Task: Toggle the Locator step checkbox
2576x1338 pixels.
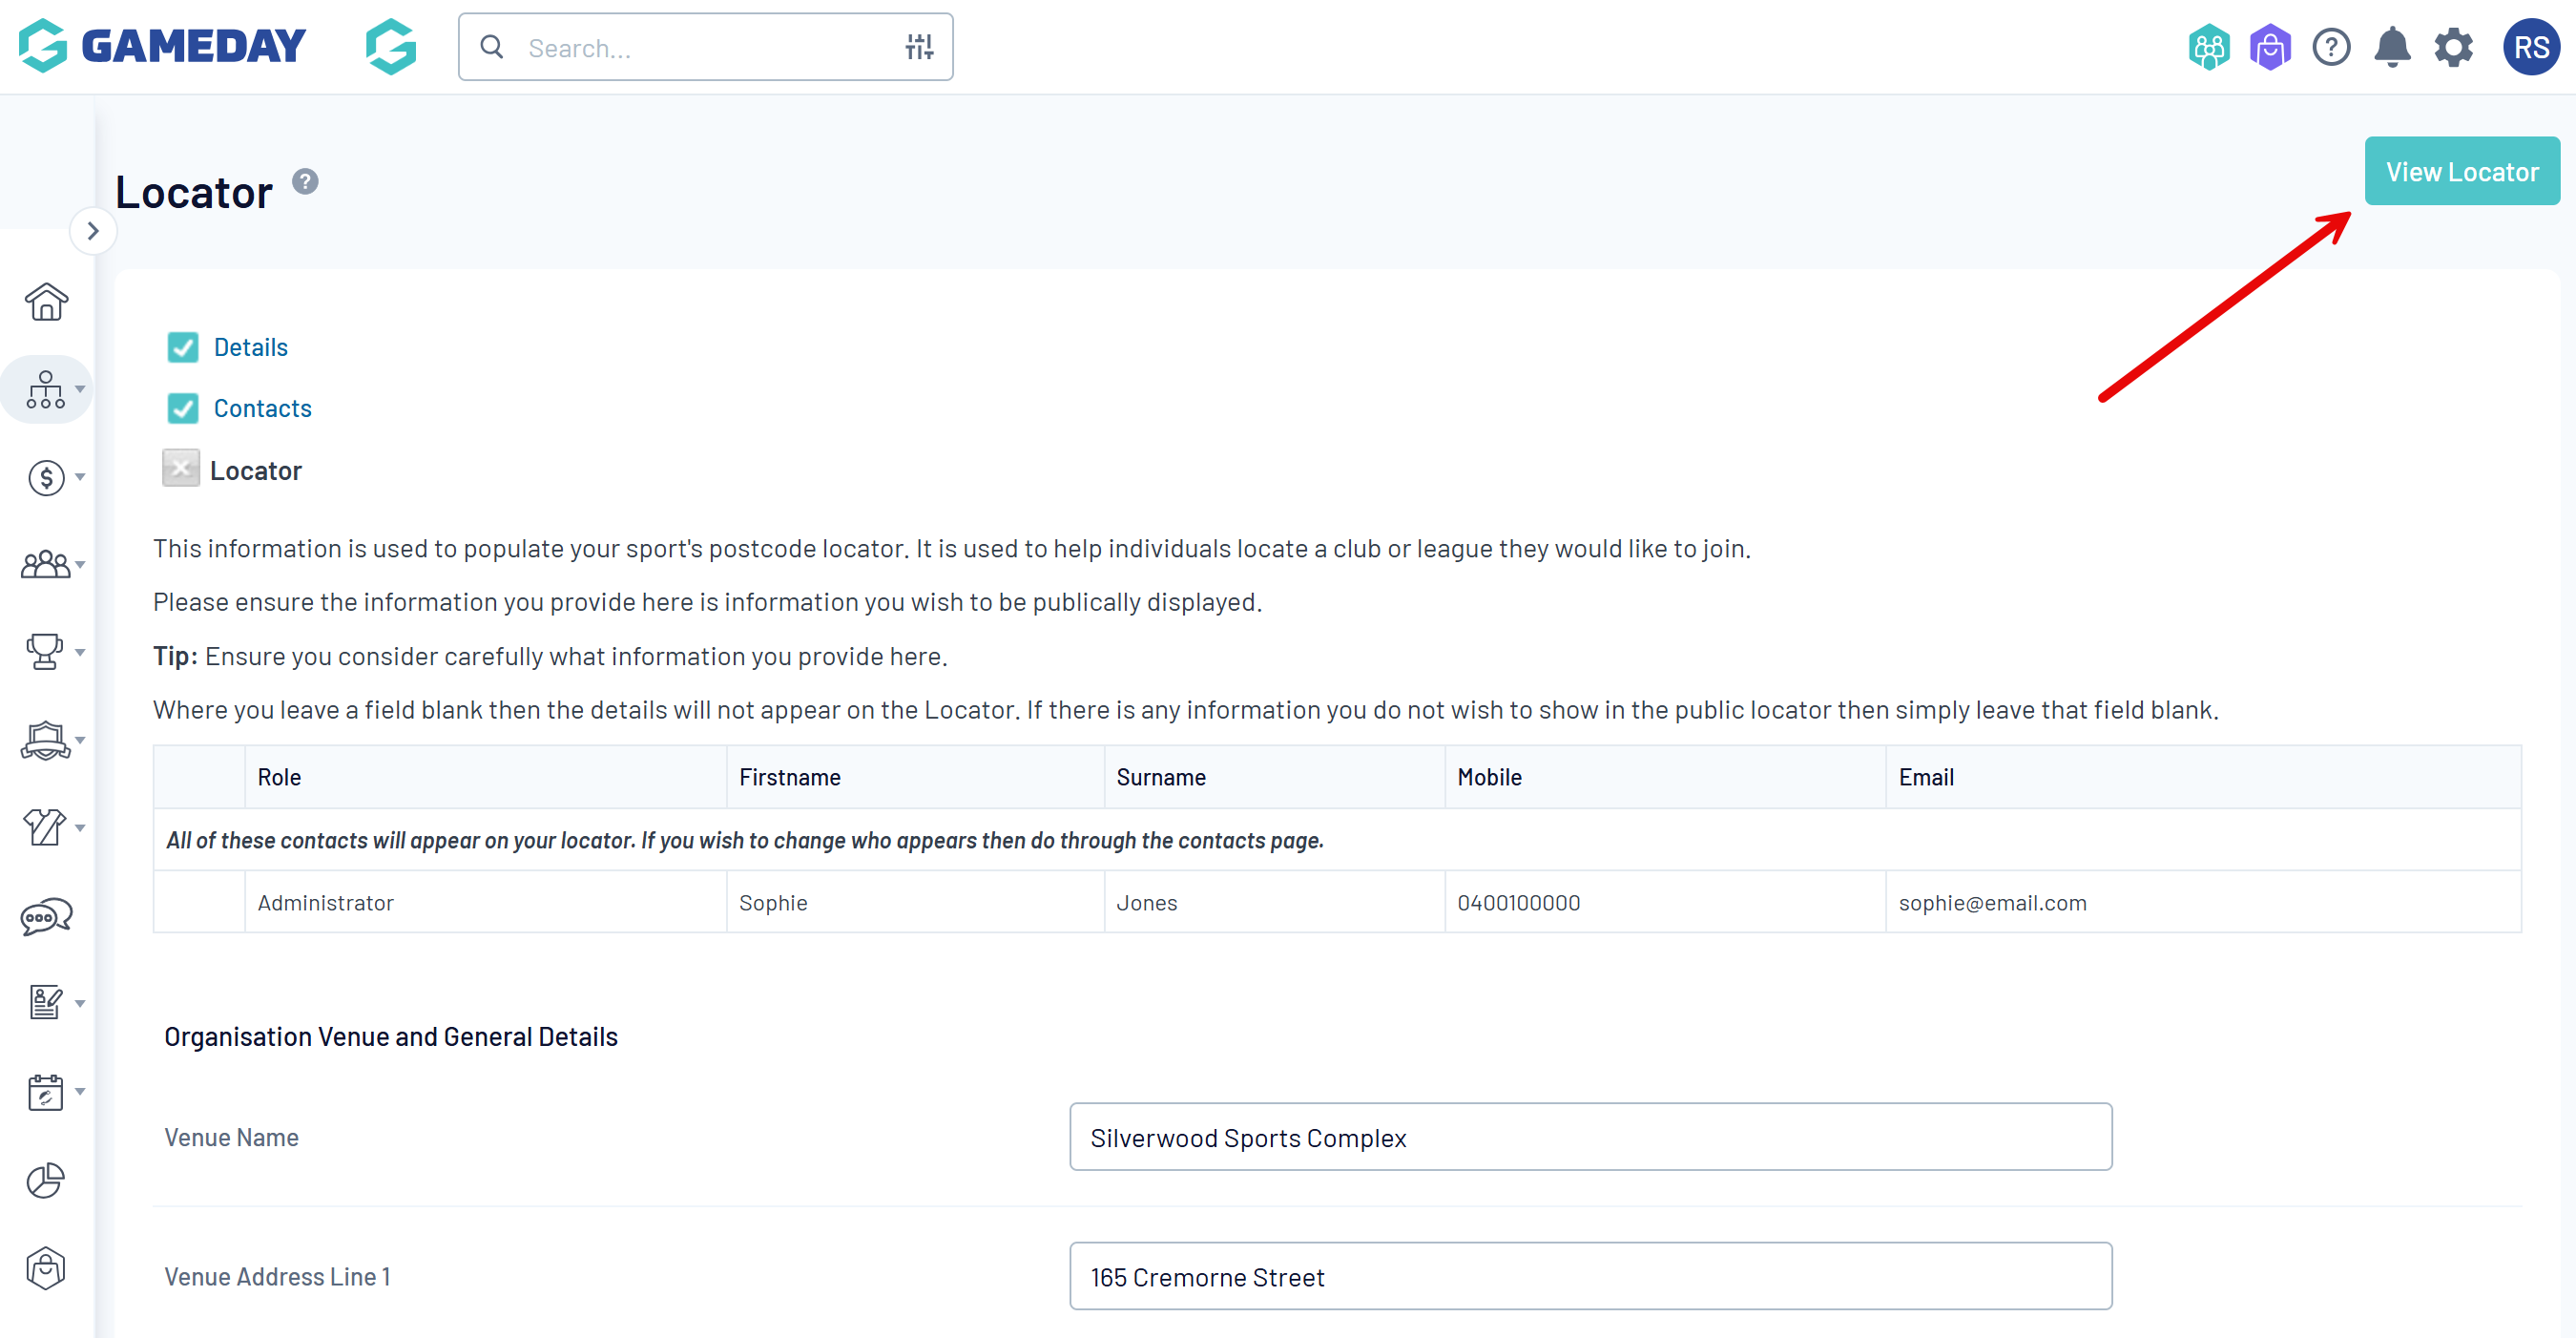Action: click(x=181, y=469)
